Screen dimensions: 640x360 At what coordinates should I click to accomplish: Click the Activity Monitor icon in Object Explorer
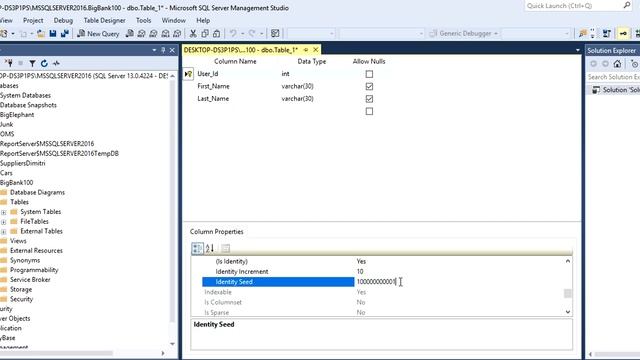tap(56, 63)
